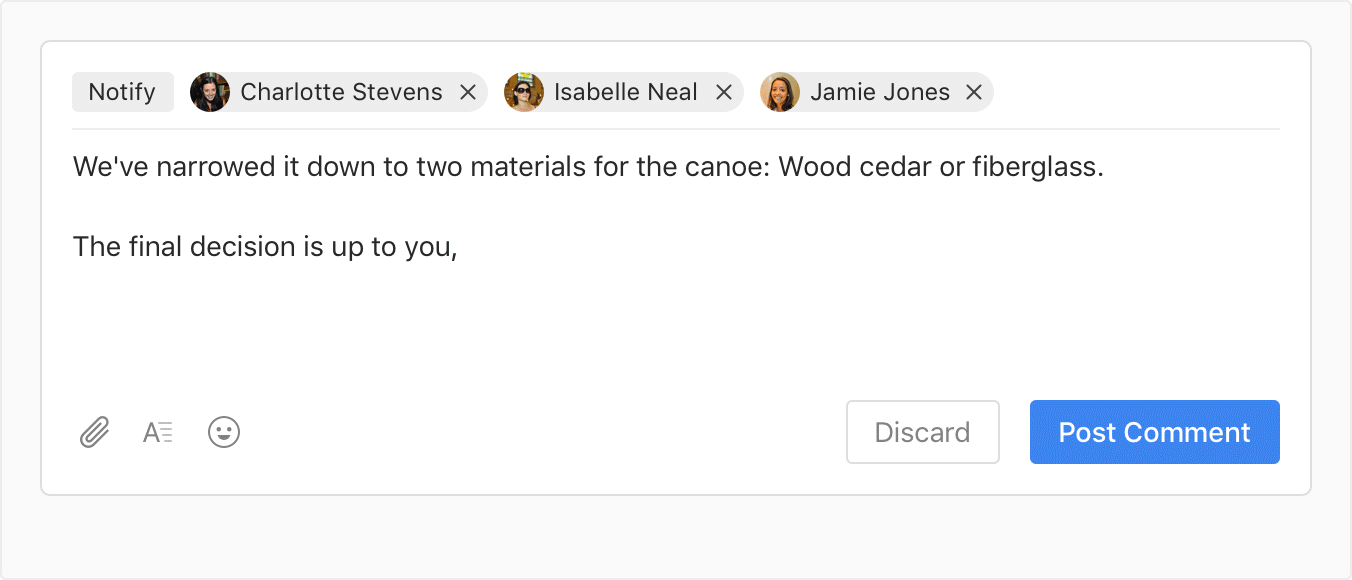
Task: Click empty notify row space after Jamie Jones
Action: tap(1137, 92)
